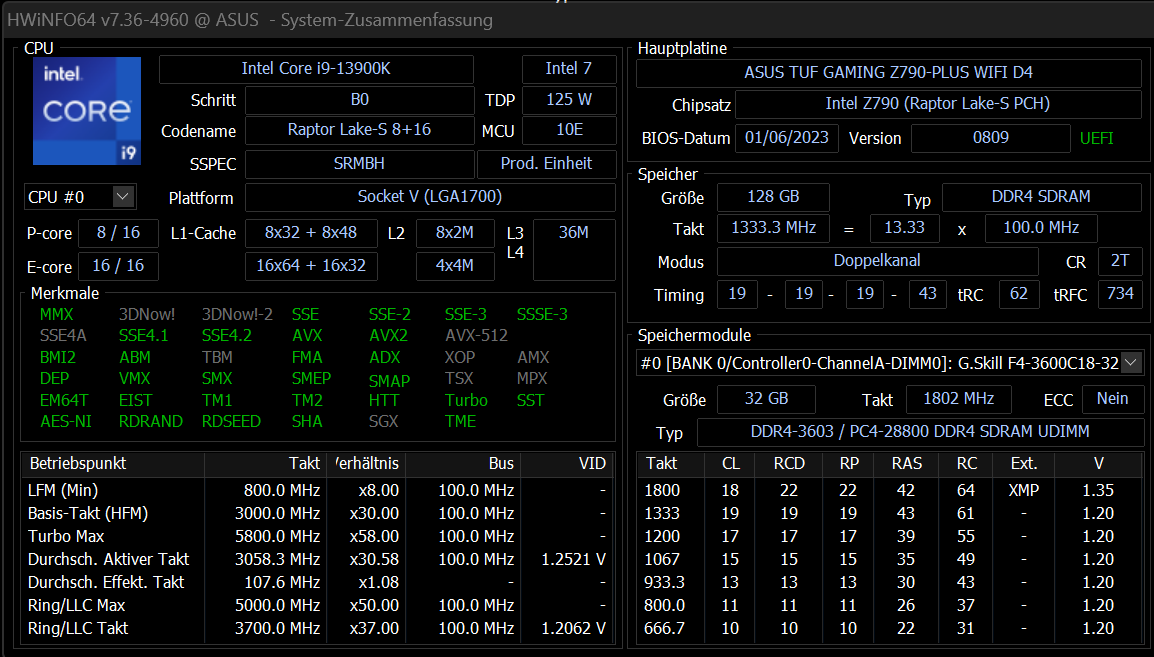Click the timing value 43
This screenshot has width=1154, height=657.
pos(927,294)
